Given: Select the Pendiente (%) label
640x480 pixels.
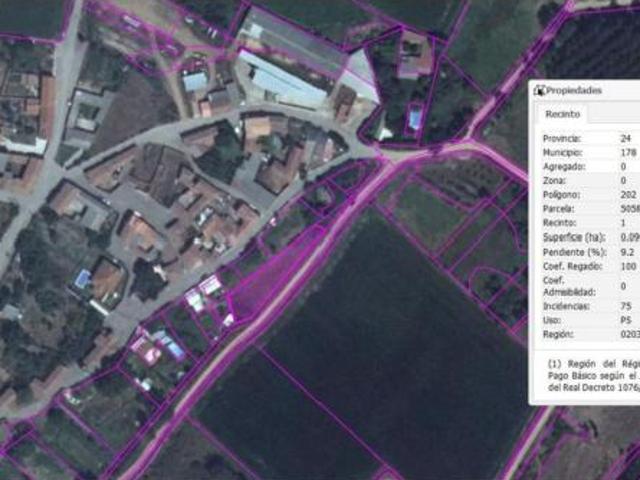Looking at the screenshot, I should pos(574,252).
